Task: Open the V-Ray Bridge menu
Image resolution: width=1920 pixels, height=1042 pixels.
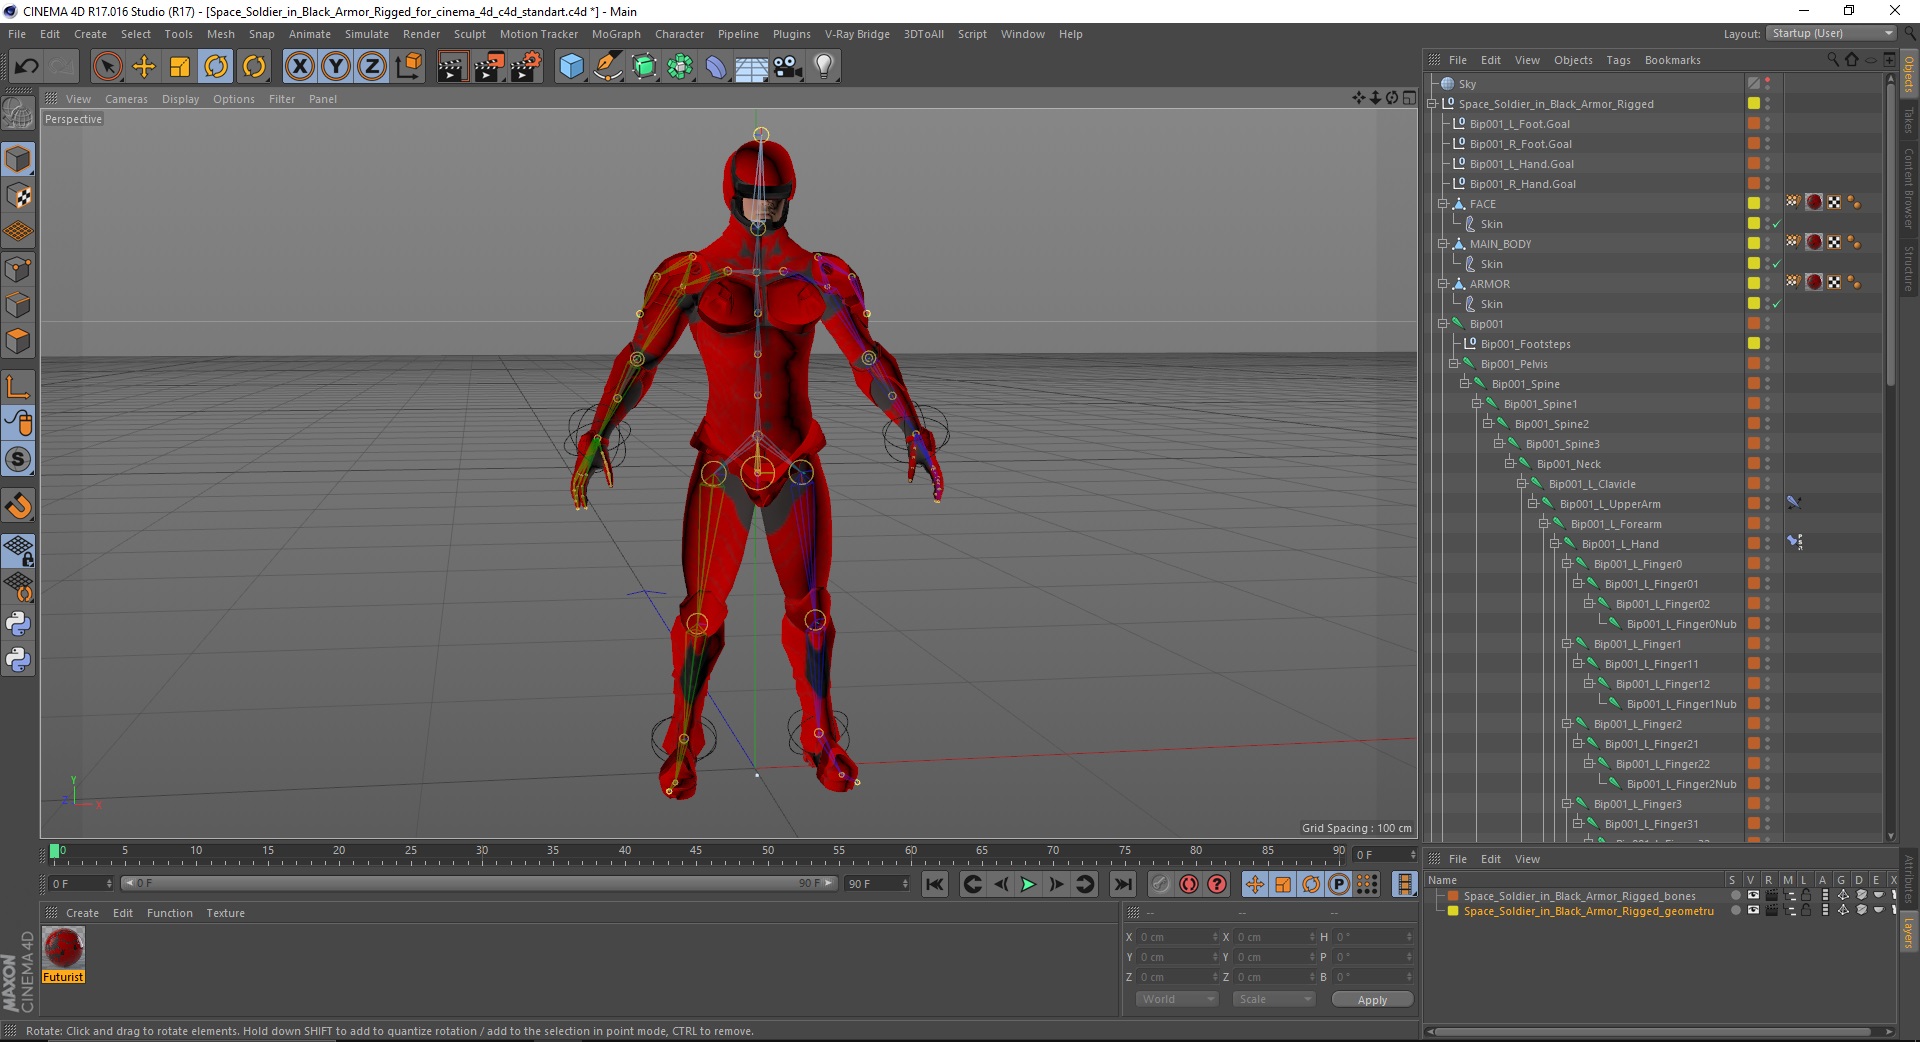Action: [857, 34]
